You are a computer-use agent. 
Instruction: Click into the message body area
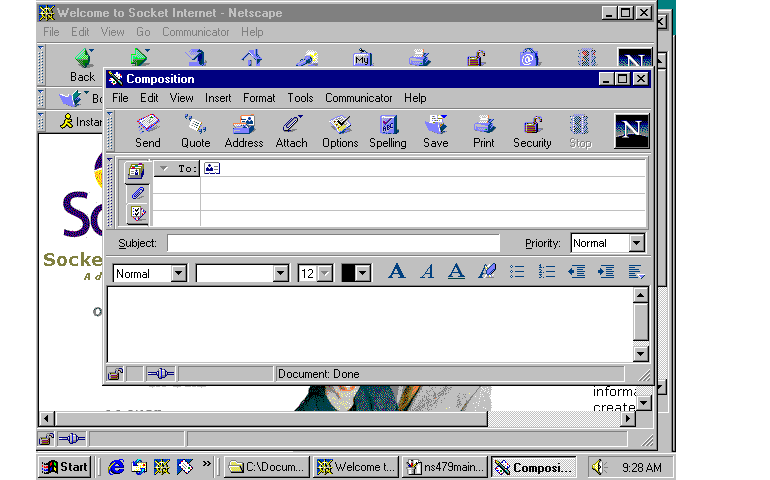pyautogui.click(x=370, y=325)
